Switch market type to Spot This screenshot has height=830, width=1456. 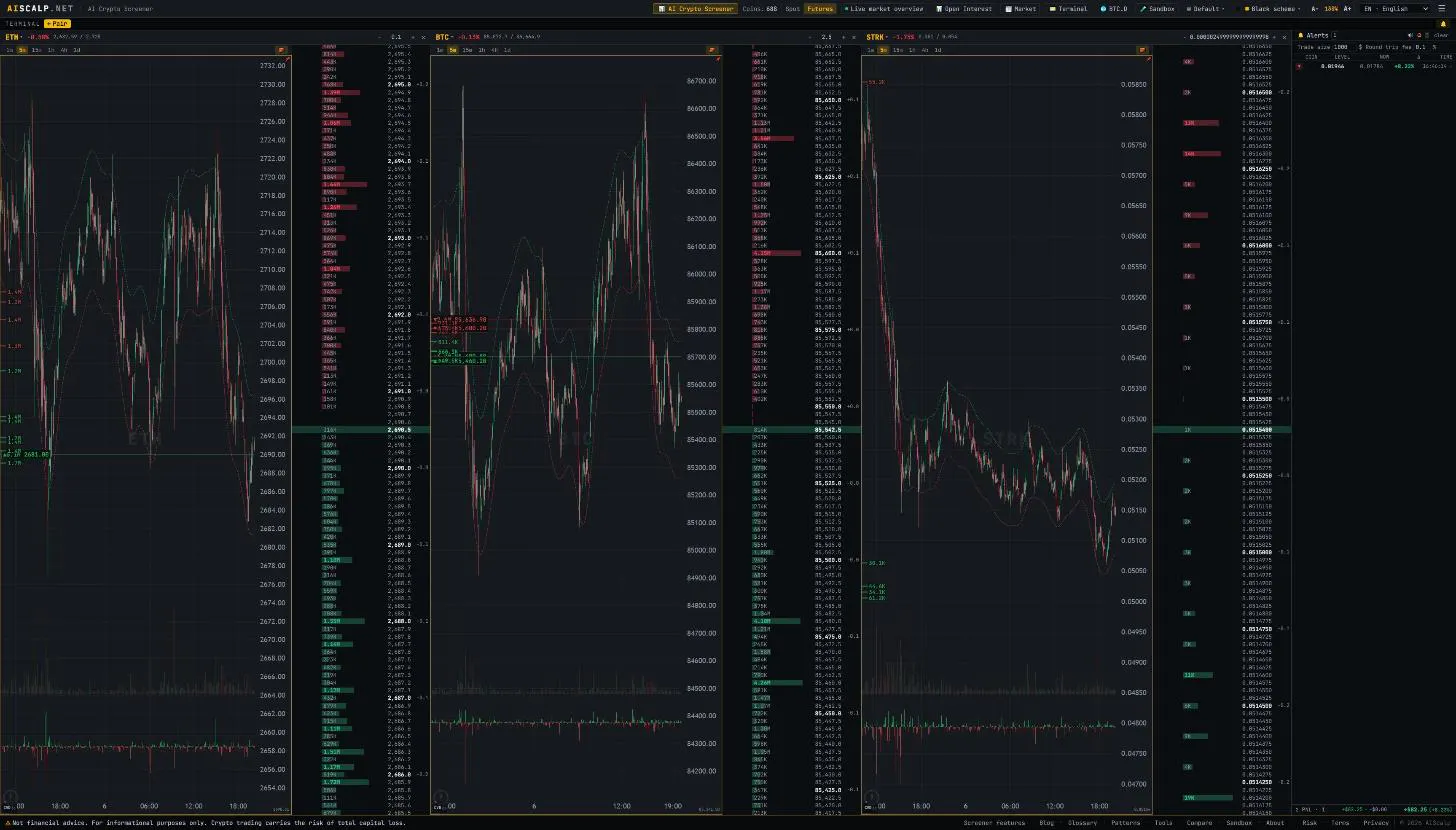pyautogui.click(x=793, y=8)
